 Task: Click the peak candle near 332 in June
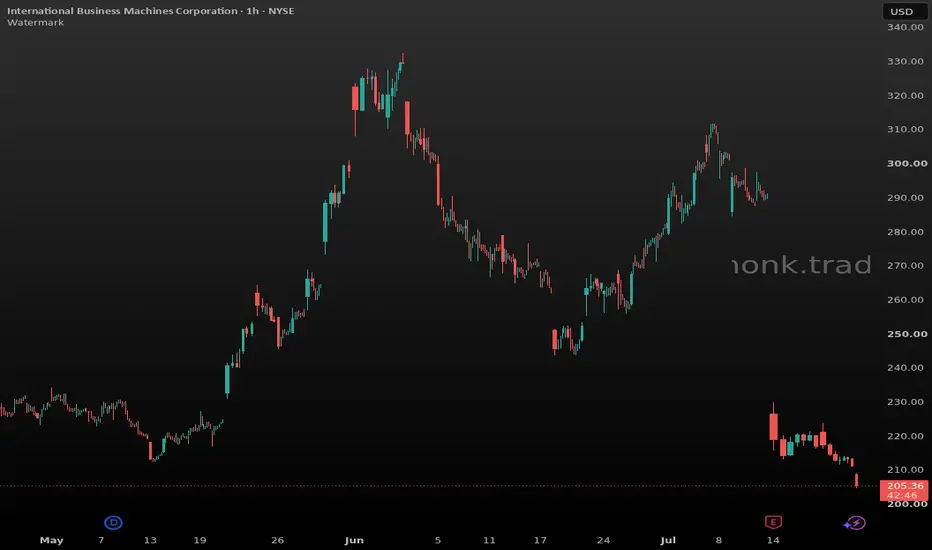click(x=402, y=61)
